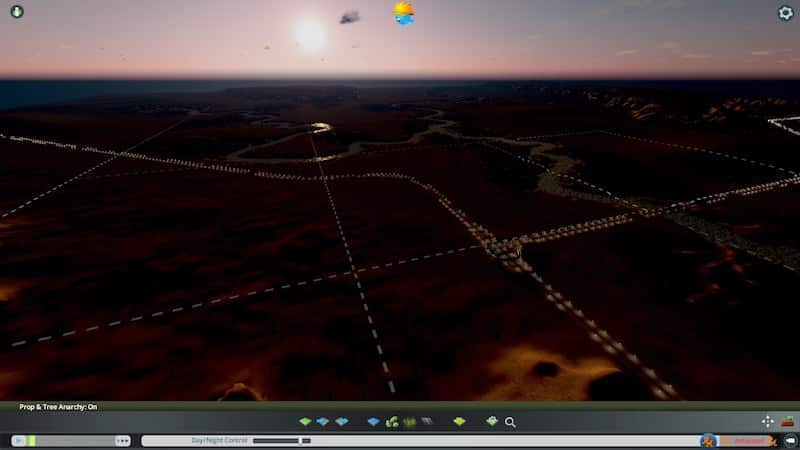This screenshot has width=800, height=450.
Task: Click the map settings icon with green tile
Action: point(492,422)
